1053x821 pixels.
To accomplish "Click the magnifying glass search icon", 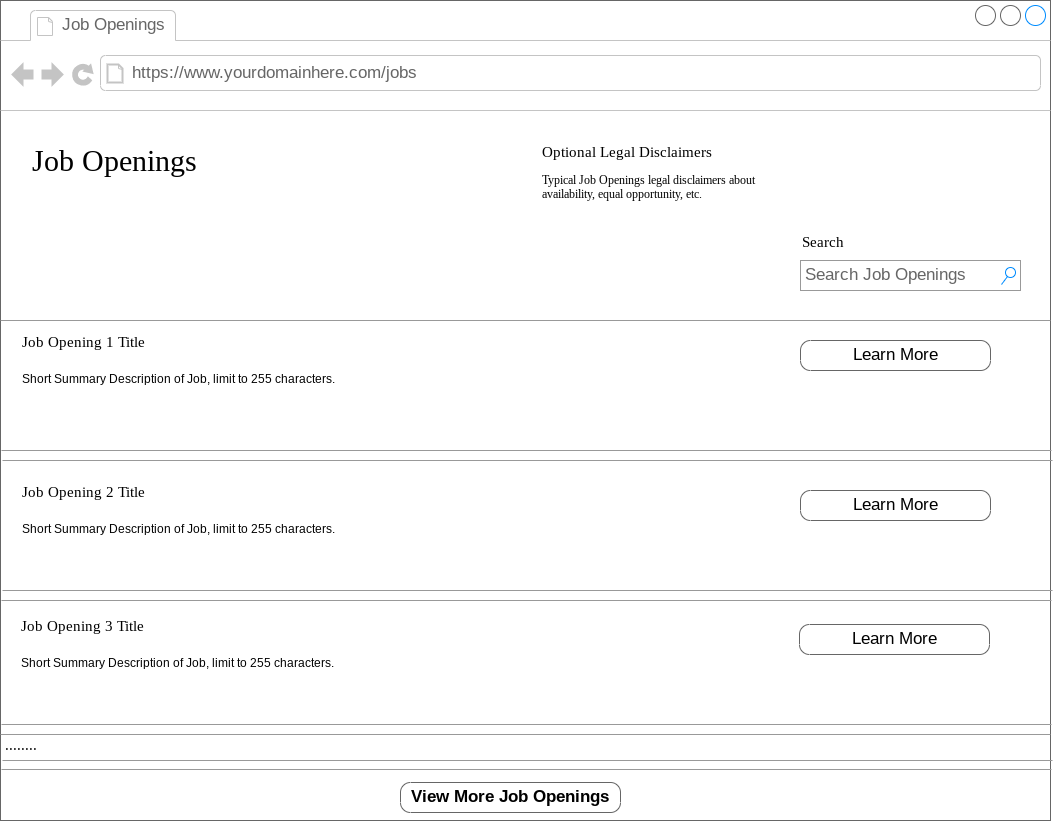I will [1008, 275].
